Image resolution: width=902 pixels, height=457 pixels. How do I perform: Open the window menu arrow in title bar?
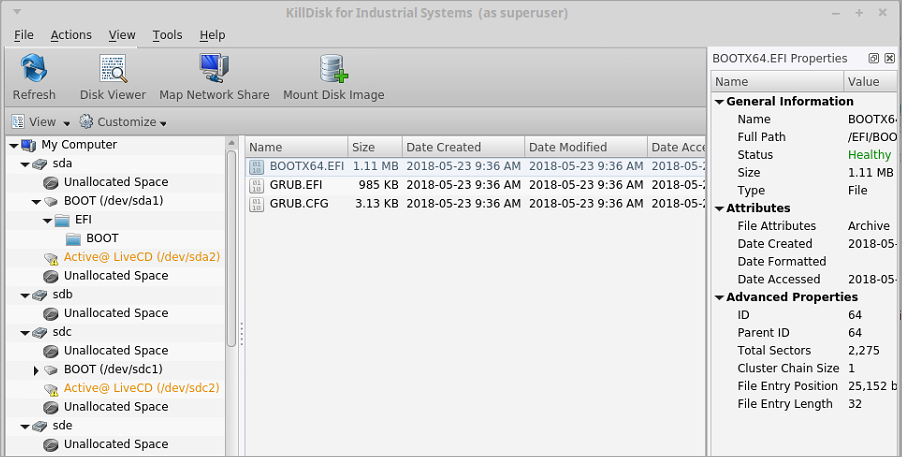click(x=17, y=12)
